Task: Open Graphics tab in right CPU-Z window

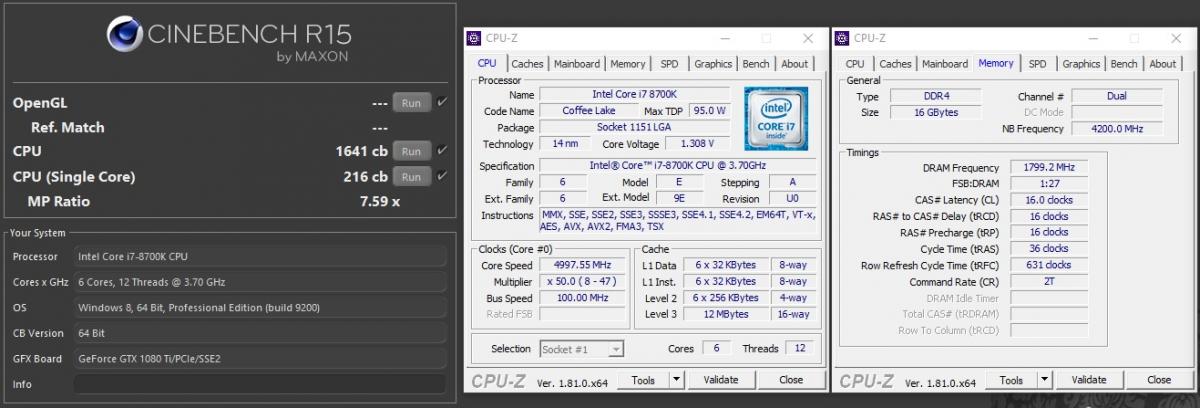Action: [1081, 64]
